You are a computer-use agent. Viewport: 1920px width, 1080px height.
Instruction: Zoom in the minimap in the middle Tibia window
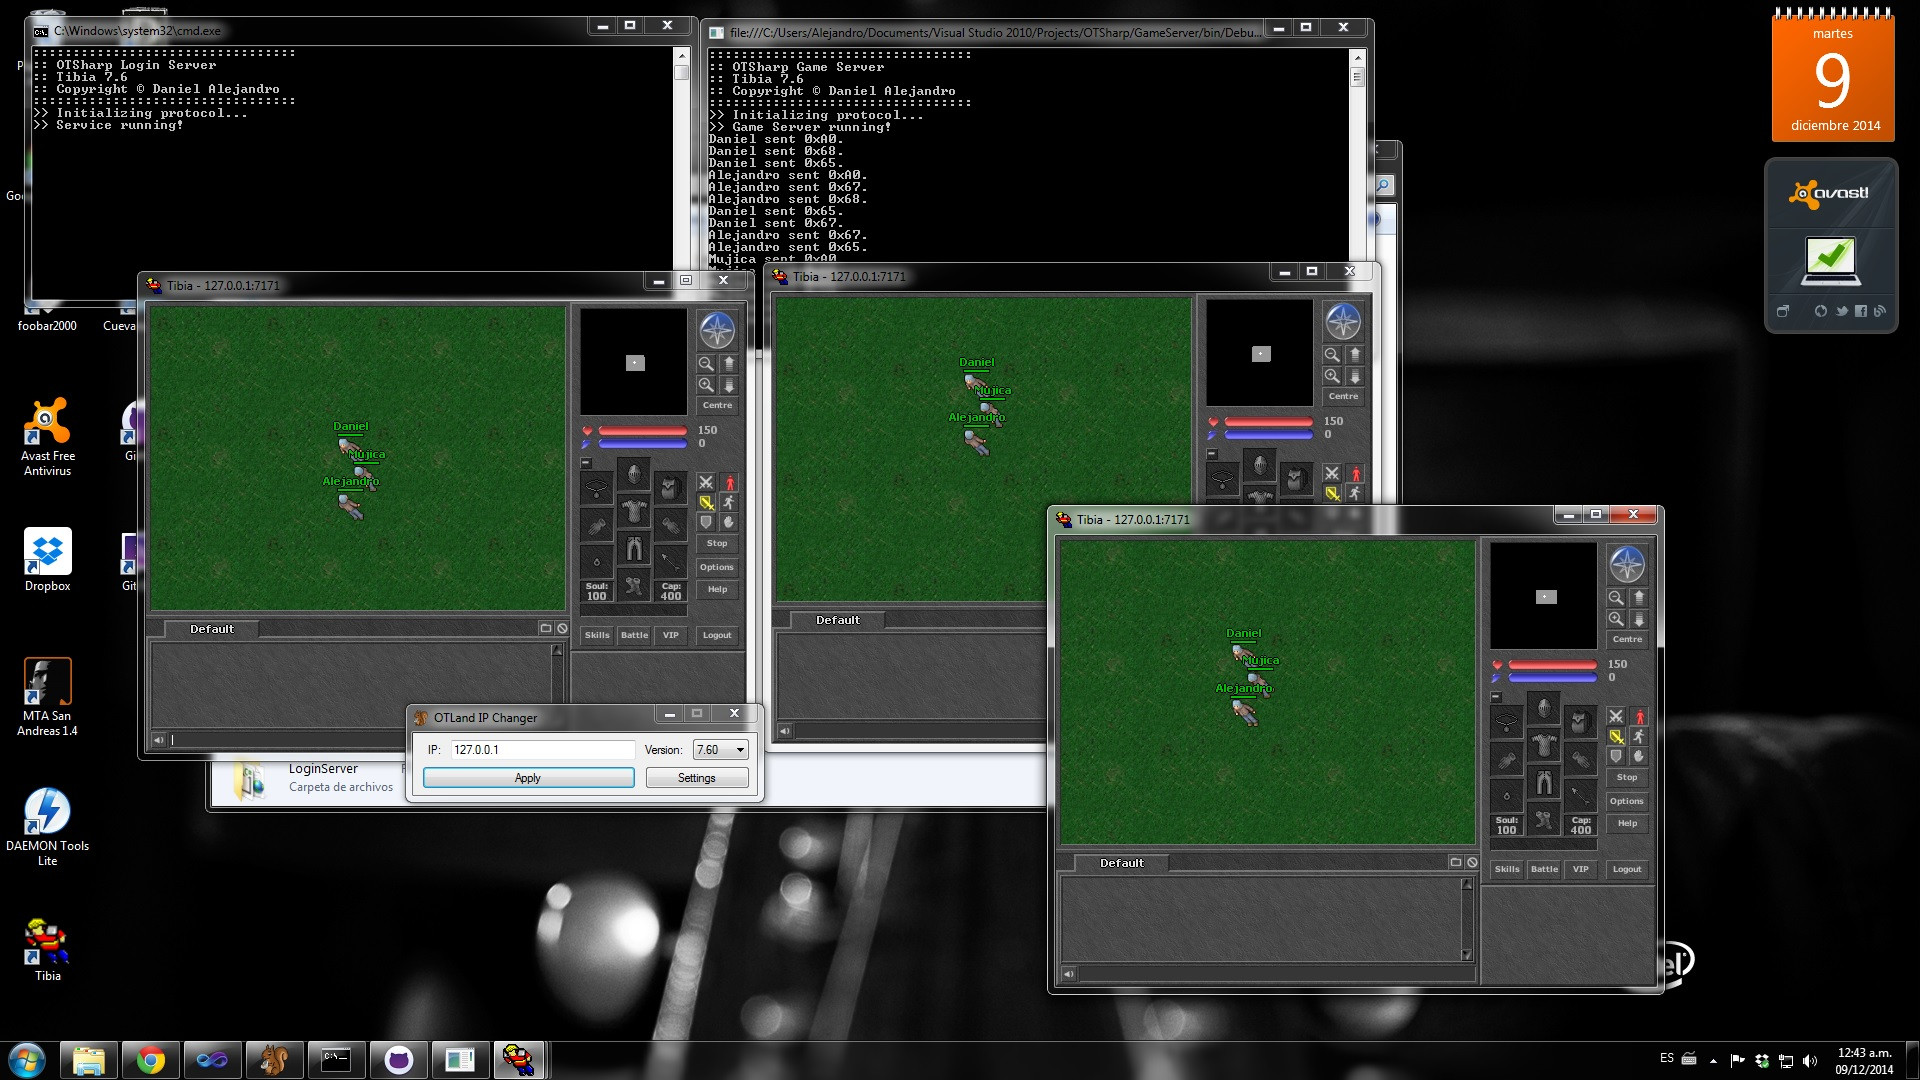1332,376
